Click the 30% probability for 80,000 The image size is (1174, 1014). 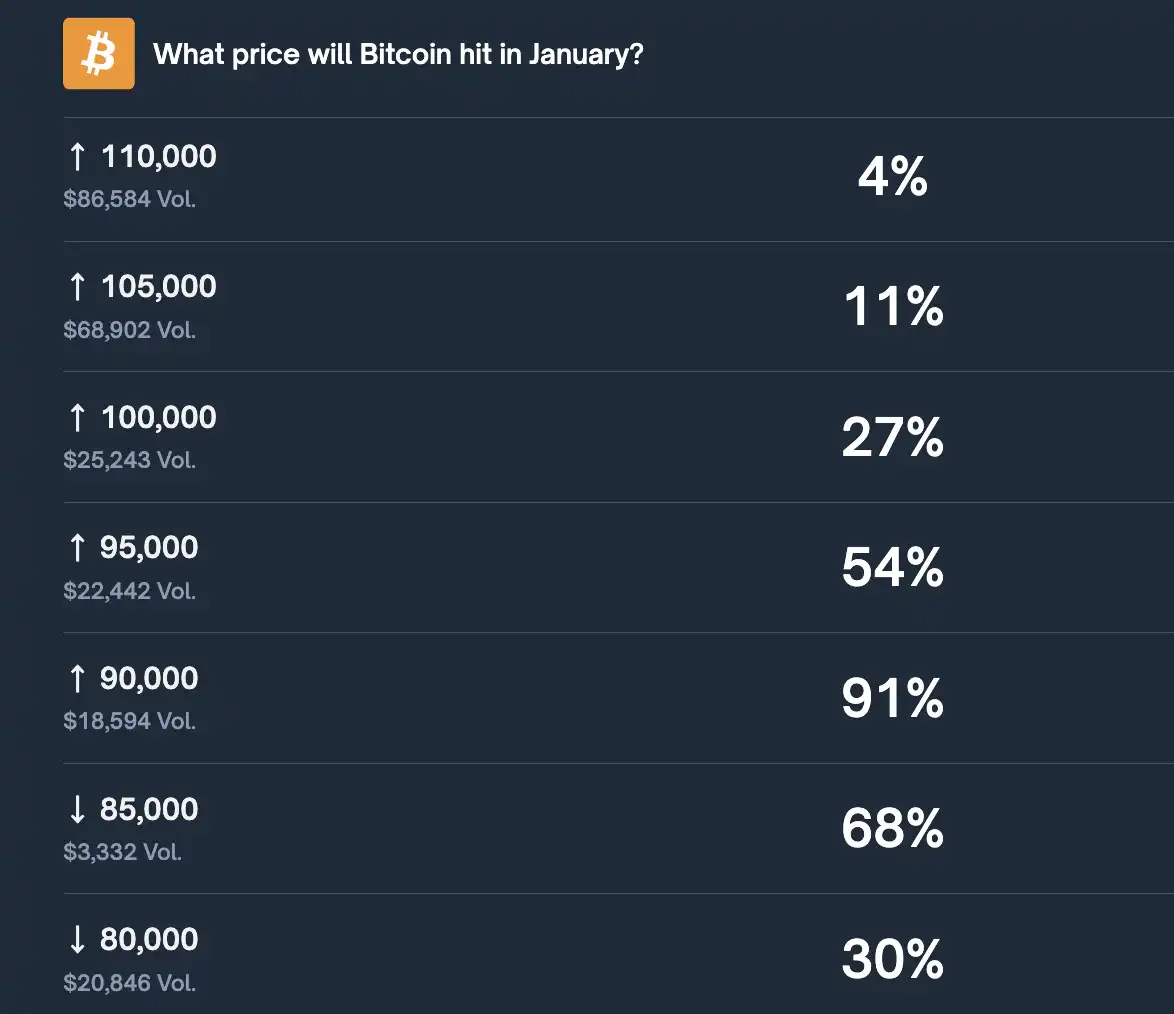[x=891, y=960]
